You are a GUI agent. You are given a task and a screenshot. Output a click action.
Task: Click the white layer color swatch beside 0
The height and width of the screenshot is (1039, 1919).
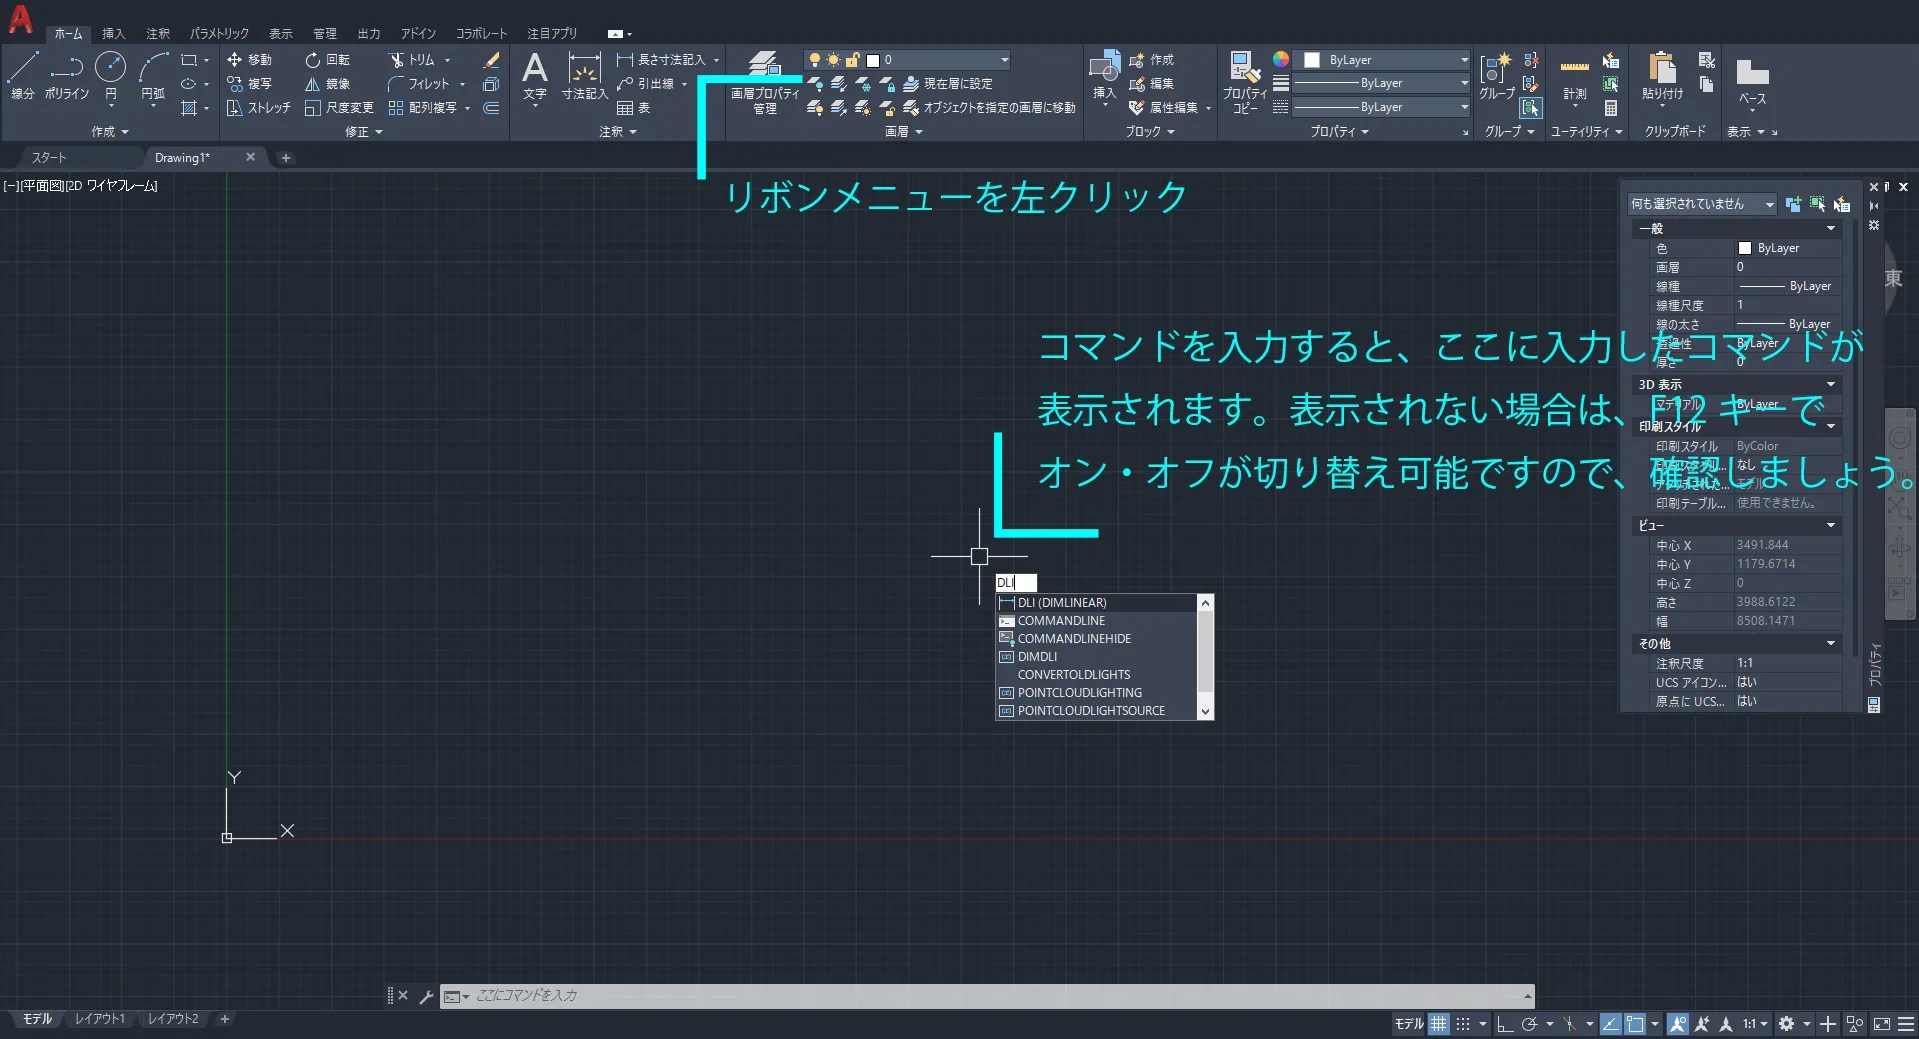[x=872, y=60]
